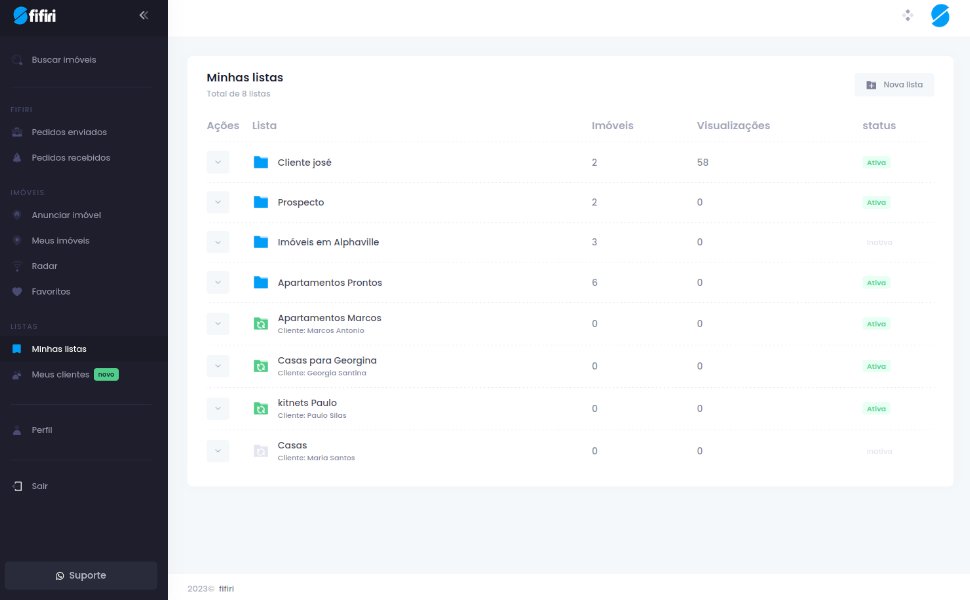Click the blue folder icon for Cliente josé
The image size is (970, 600).
click(261, 162)
